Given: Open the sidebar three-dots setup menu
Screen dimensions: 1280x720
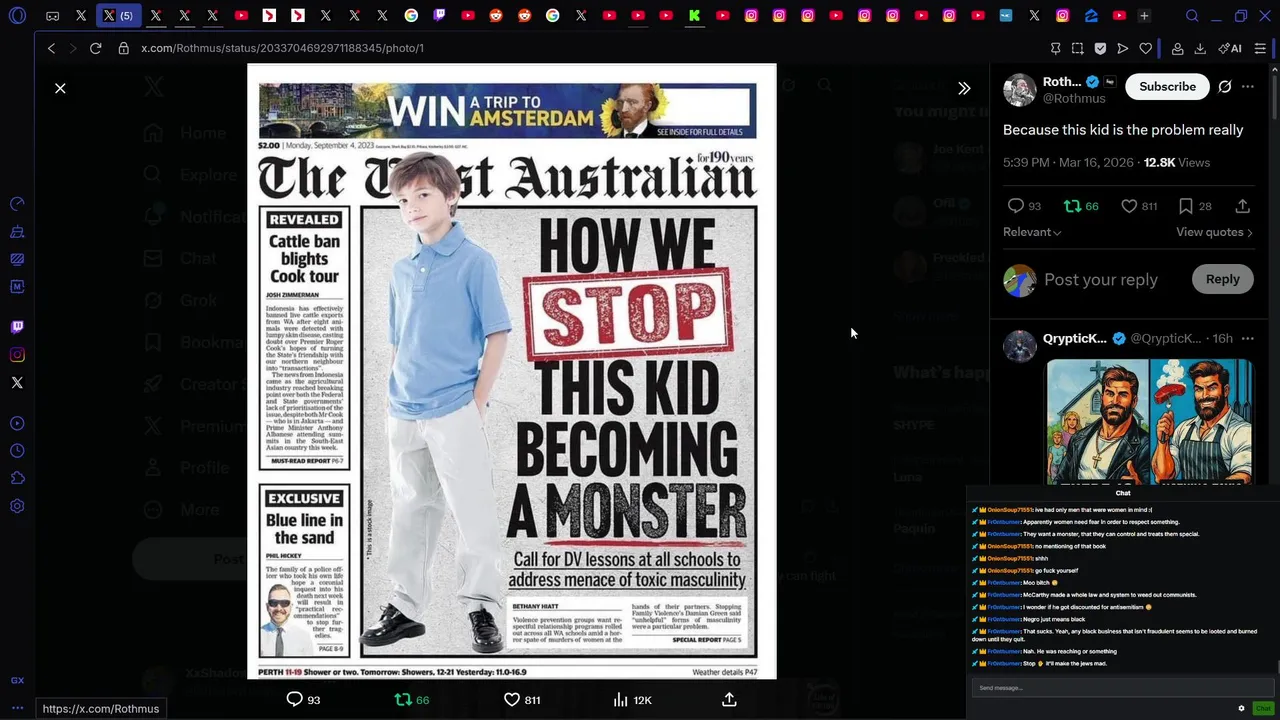Looking at the screenshot, I should 17,708.
